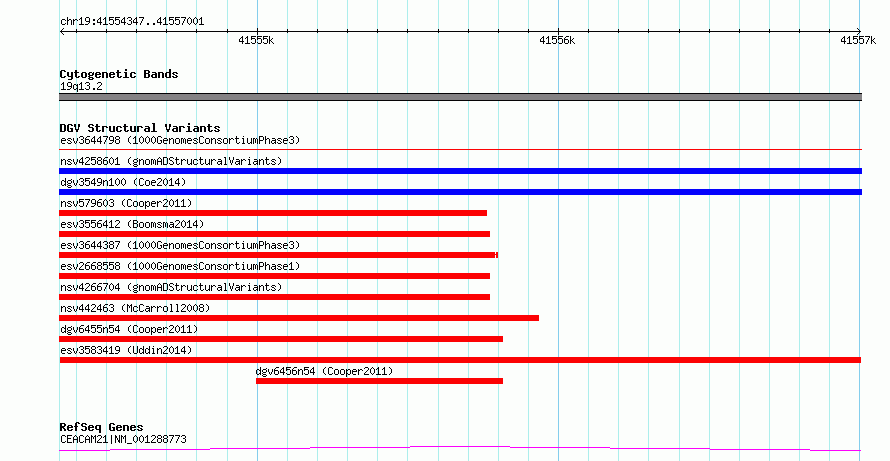Image resolution: width=890 pixels, height=461 pixels.
Task: Open esv2668558 1000GenomesConsortiumPhase1 label
Action: click(180, 266)
